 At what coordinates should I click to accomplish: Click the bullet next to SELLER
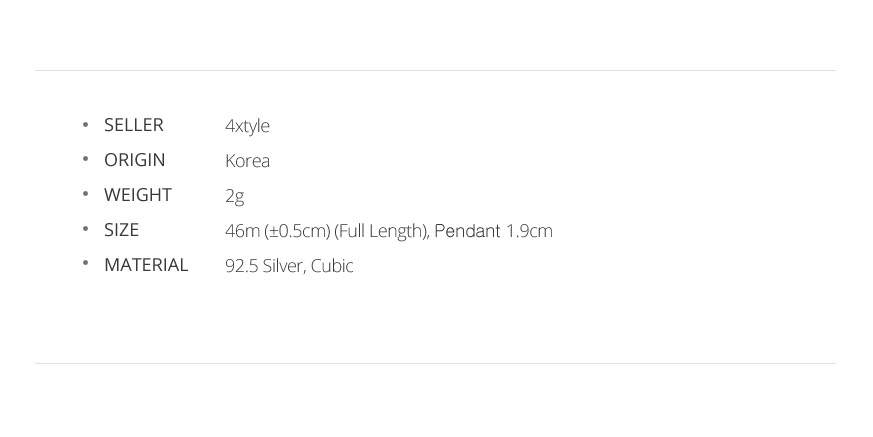coord(85,124)
